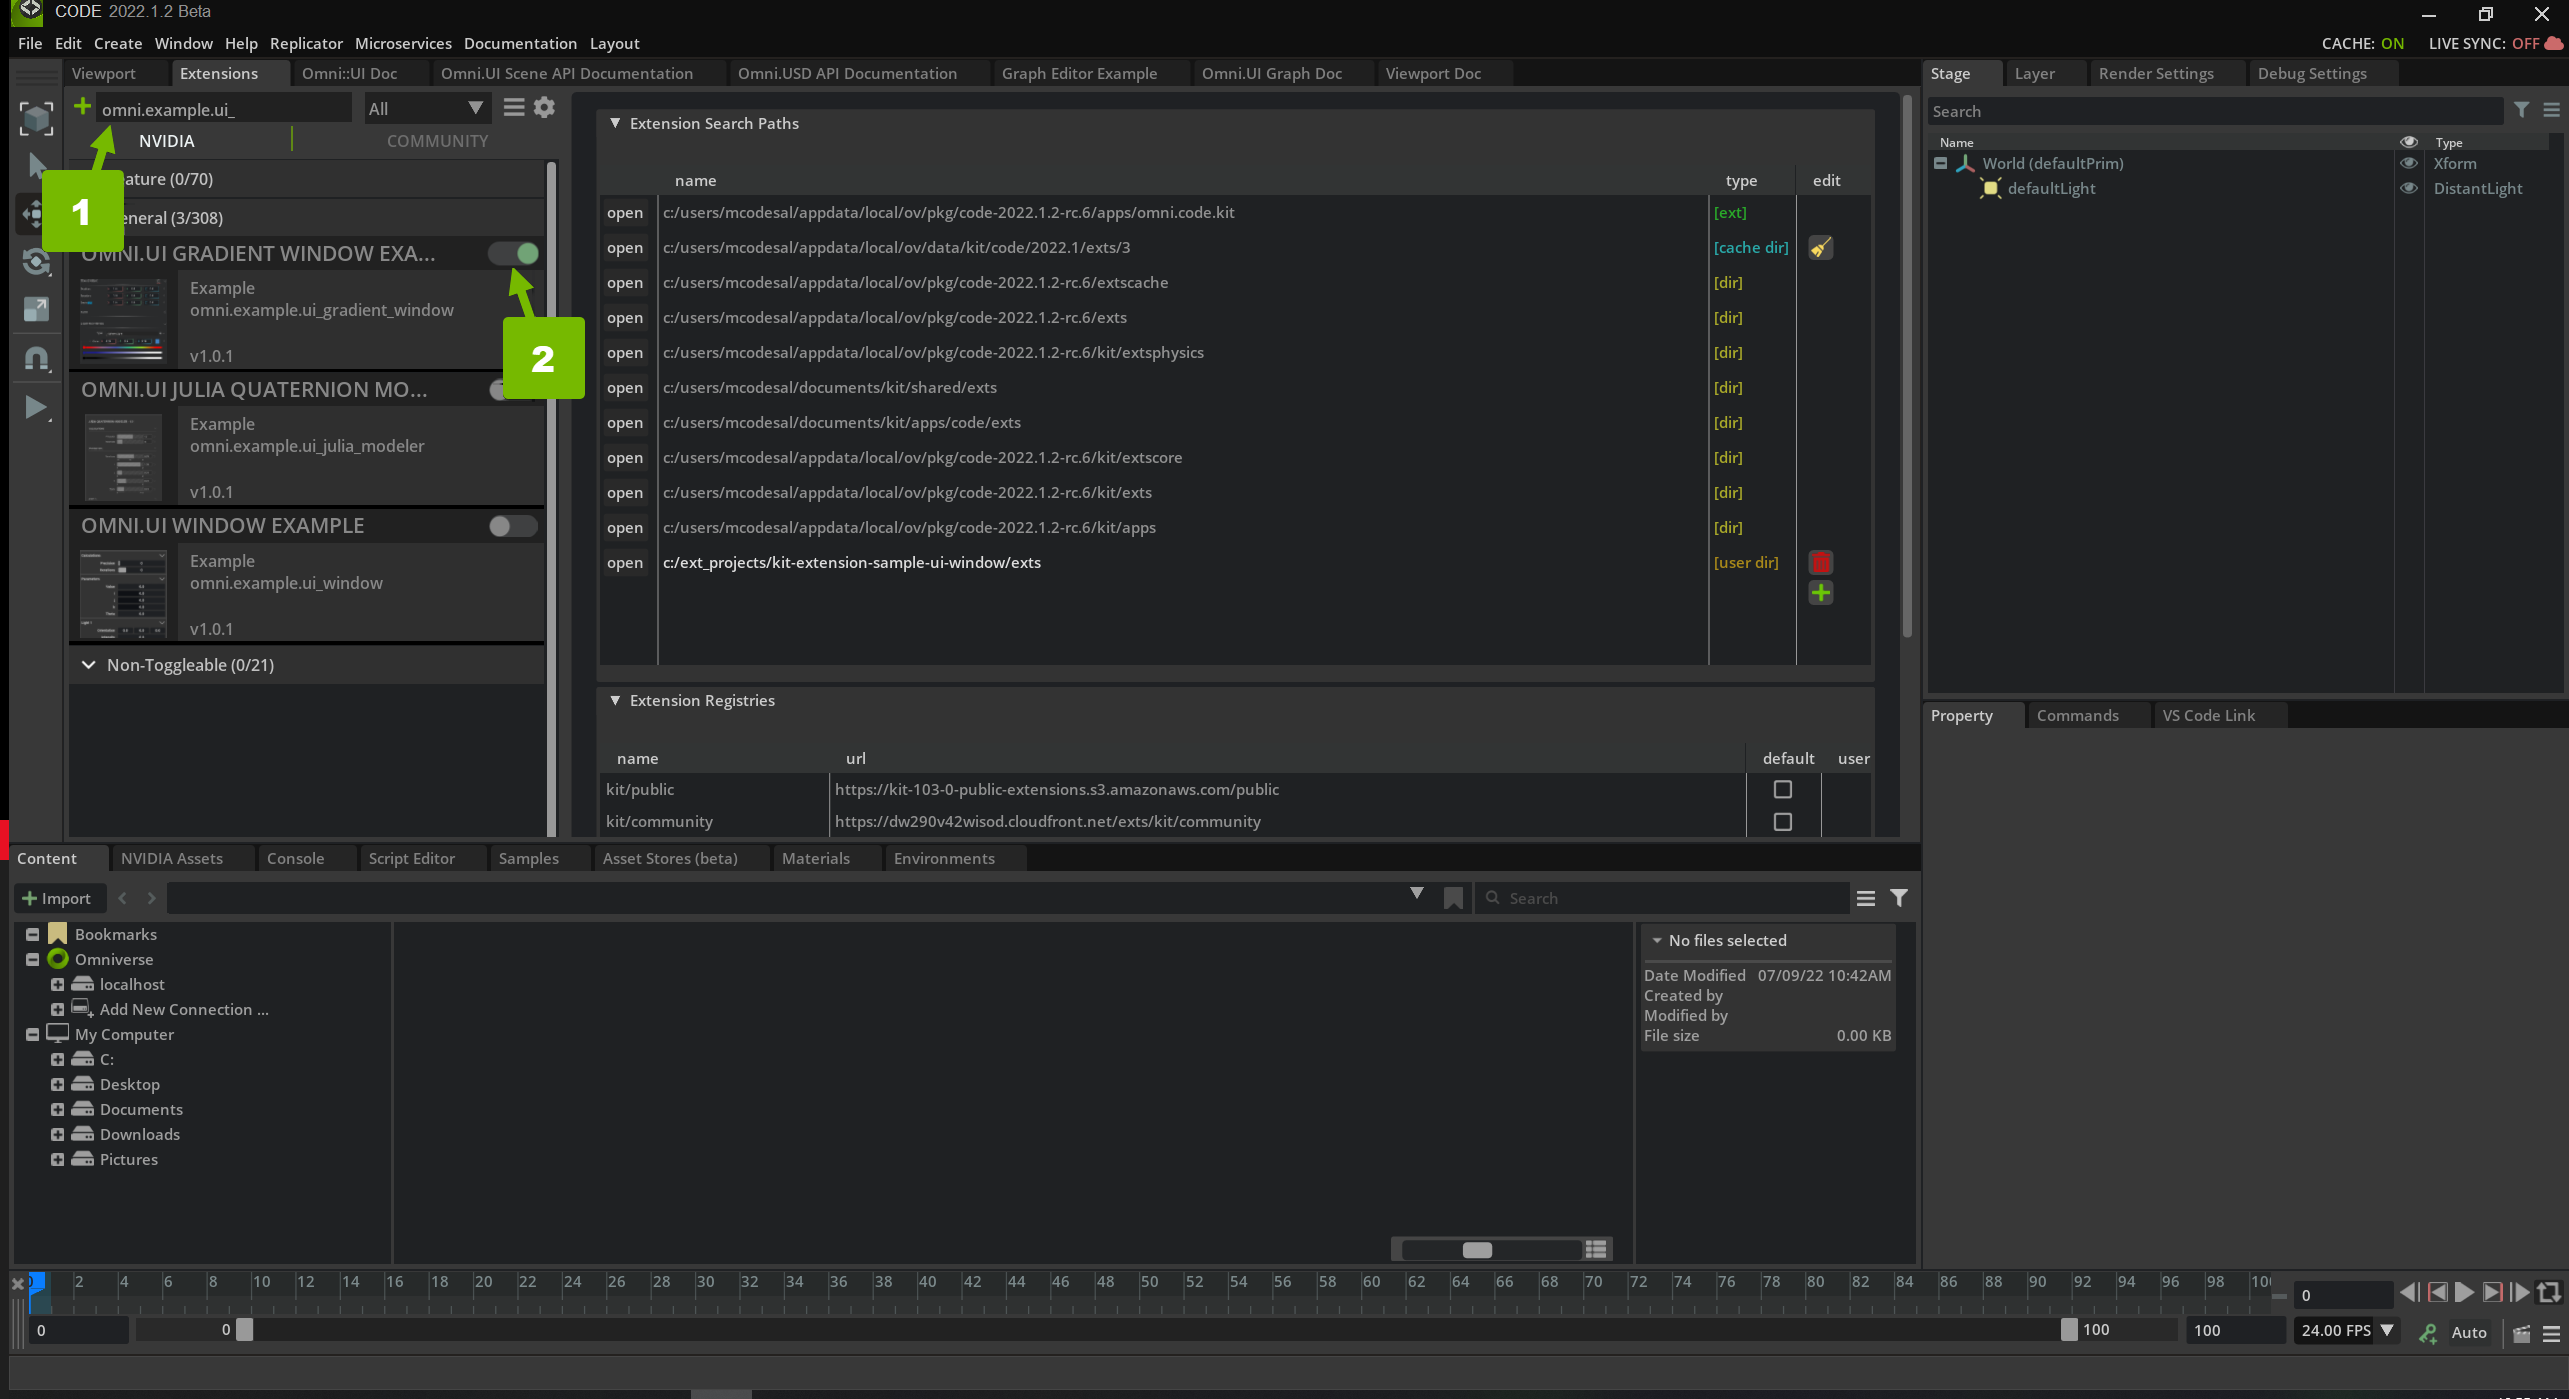Image resolution: width=2569 pixels, height=1399 pixels.
Task: Disable the Gradient Window Example extension toggle
Action: coord(513,254)
